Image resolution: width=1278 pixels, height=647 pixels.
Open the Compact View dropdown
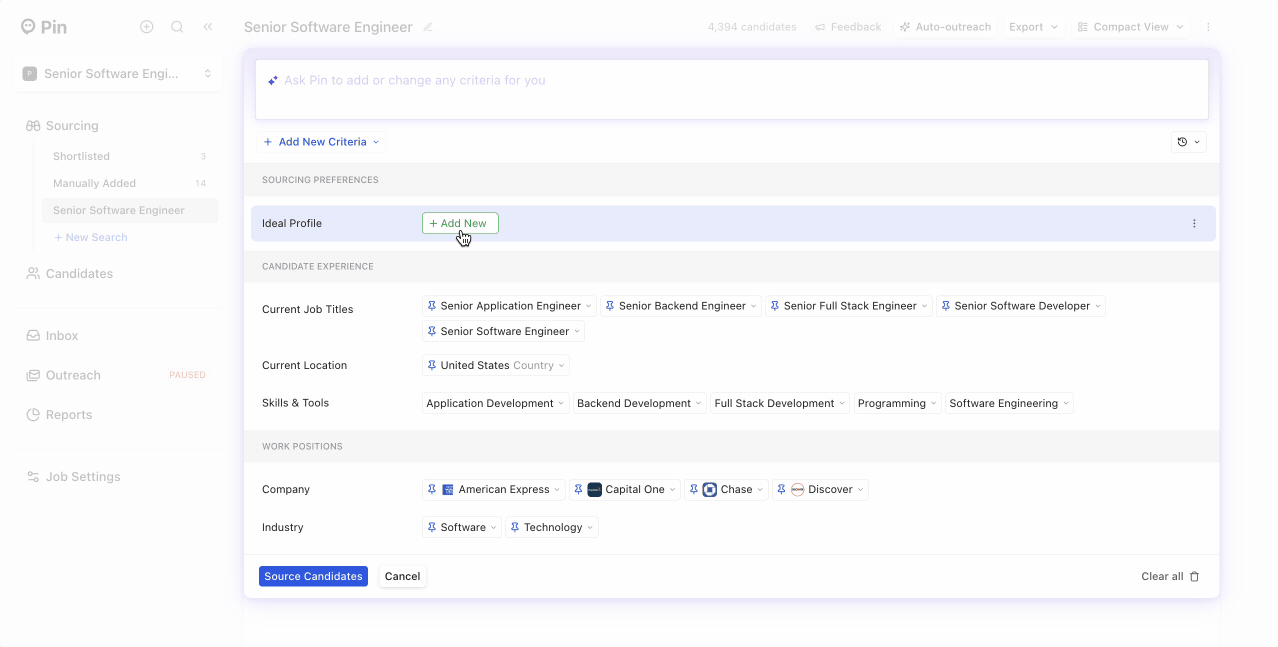[1130, 27]
